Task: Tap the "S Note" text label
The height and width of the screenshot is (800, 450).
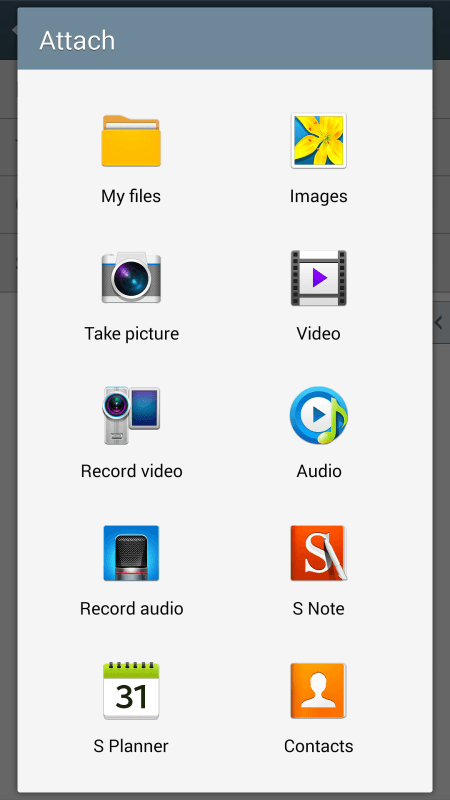Action: (x=318, y=608)
